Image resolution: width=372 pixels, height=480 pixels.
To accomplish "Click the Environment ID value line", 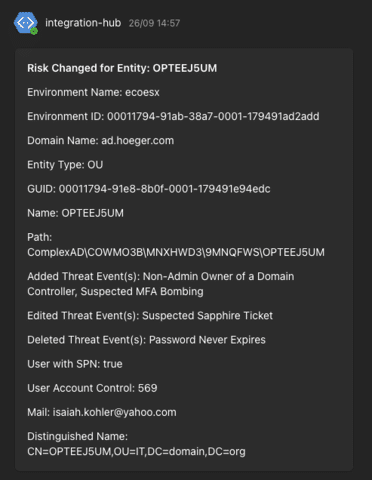I will pos(173,116).
